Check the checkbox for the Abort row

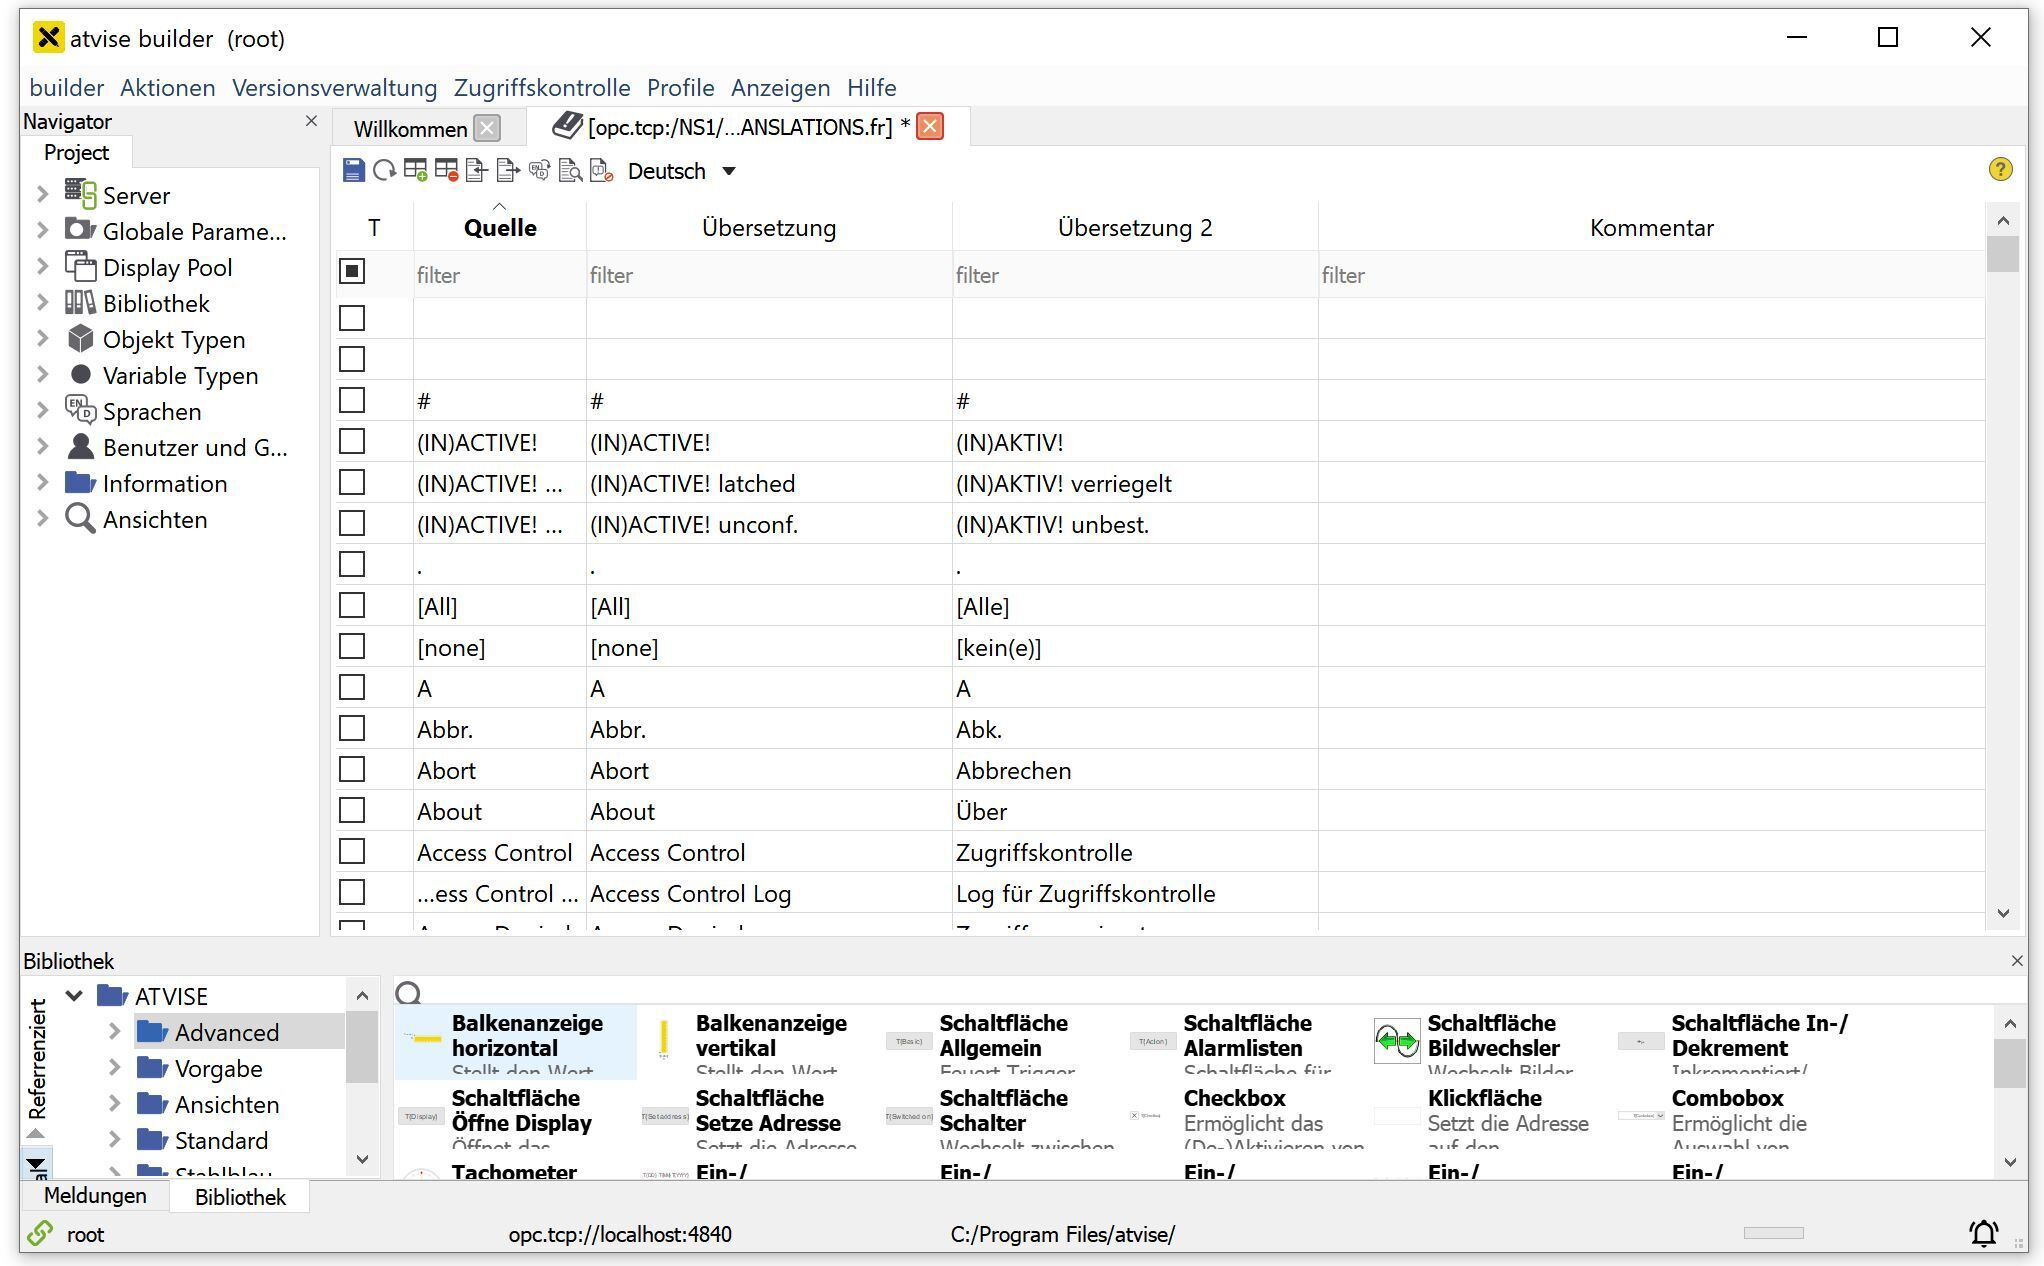click(x=352, y=770)
